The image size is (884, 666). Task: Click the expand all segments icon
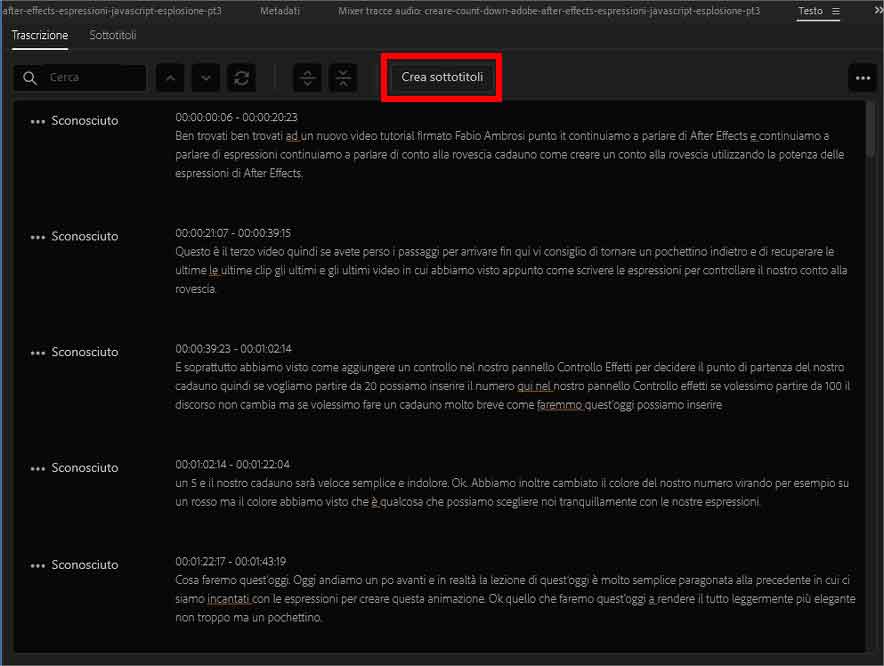pos(307,77)
